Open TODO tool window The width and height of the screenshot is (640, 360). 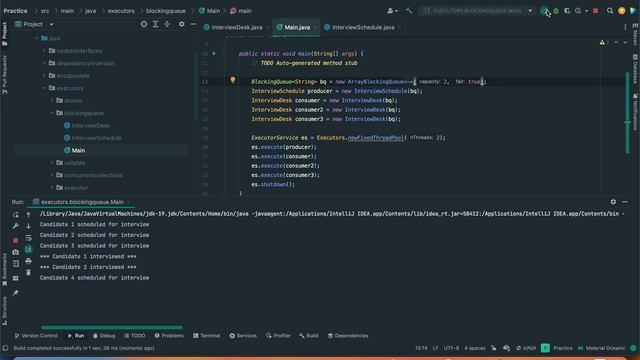click(134, 336)
